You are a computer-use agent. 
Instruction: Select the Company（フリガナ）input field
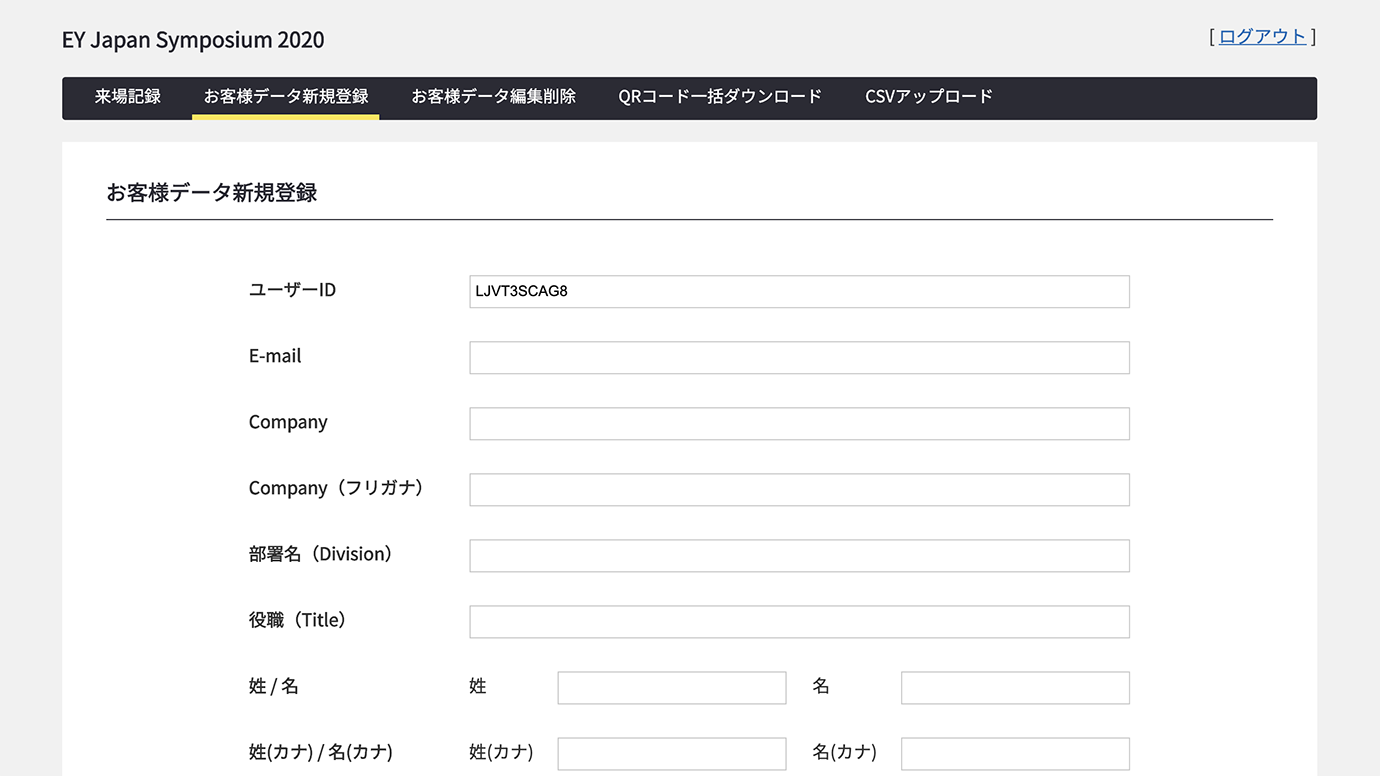[x=800, y=490]
